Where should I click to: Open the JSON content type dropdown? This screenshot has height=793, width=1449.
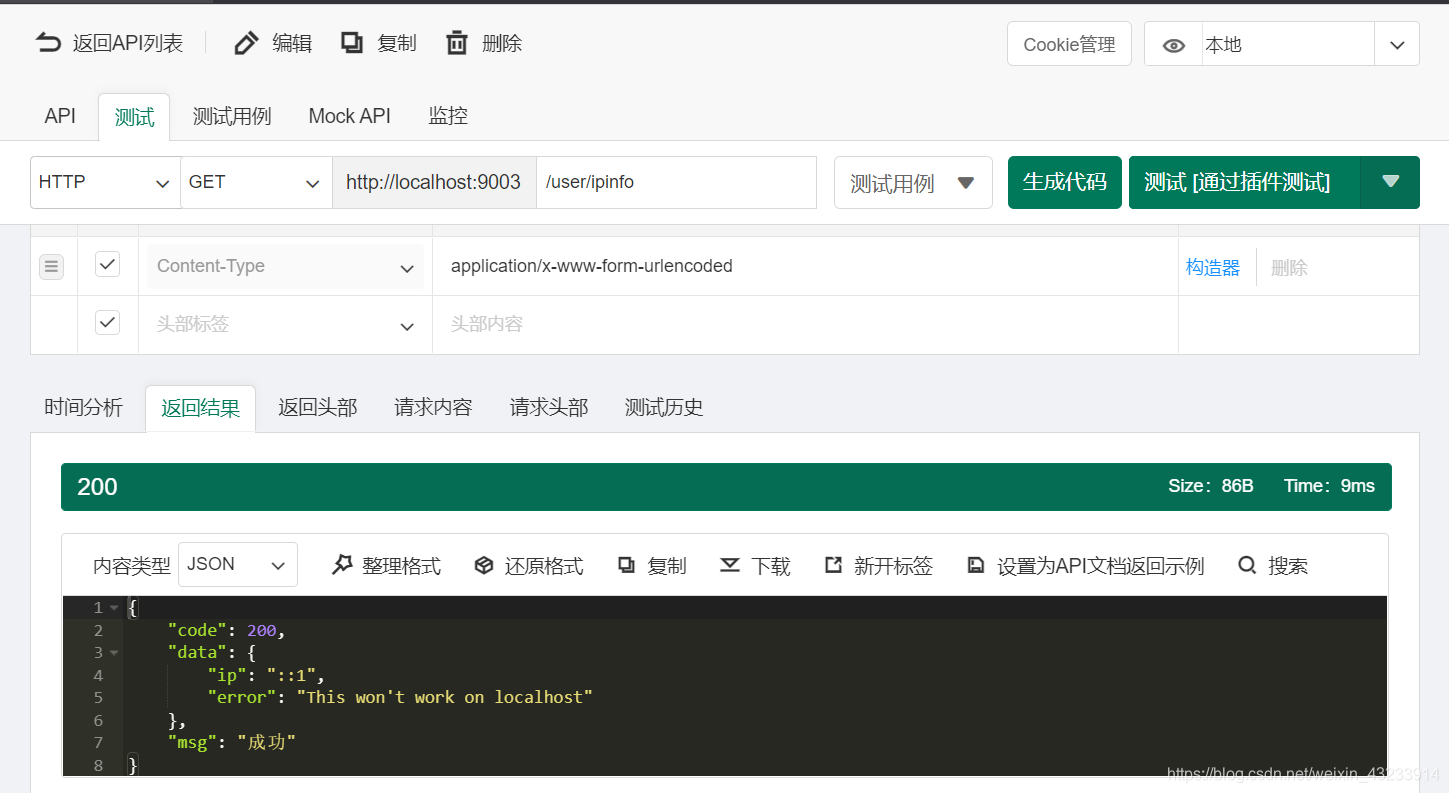point(238,564)
